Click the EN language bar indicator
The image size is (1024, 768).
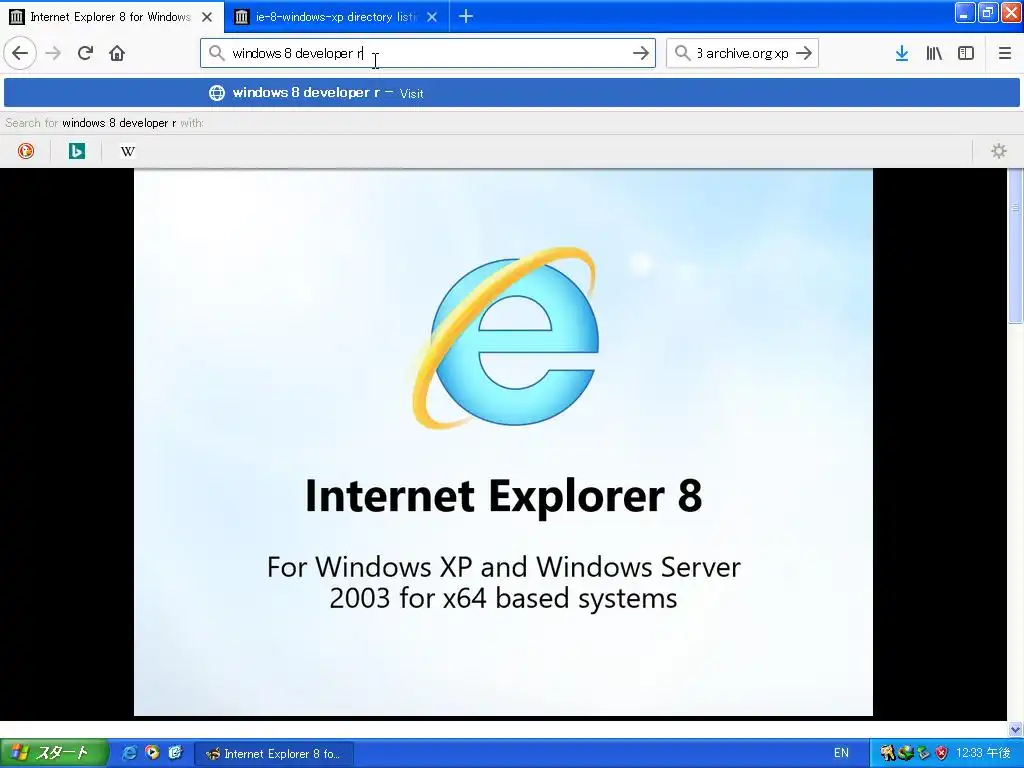click(841, 753)
